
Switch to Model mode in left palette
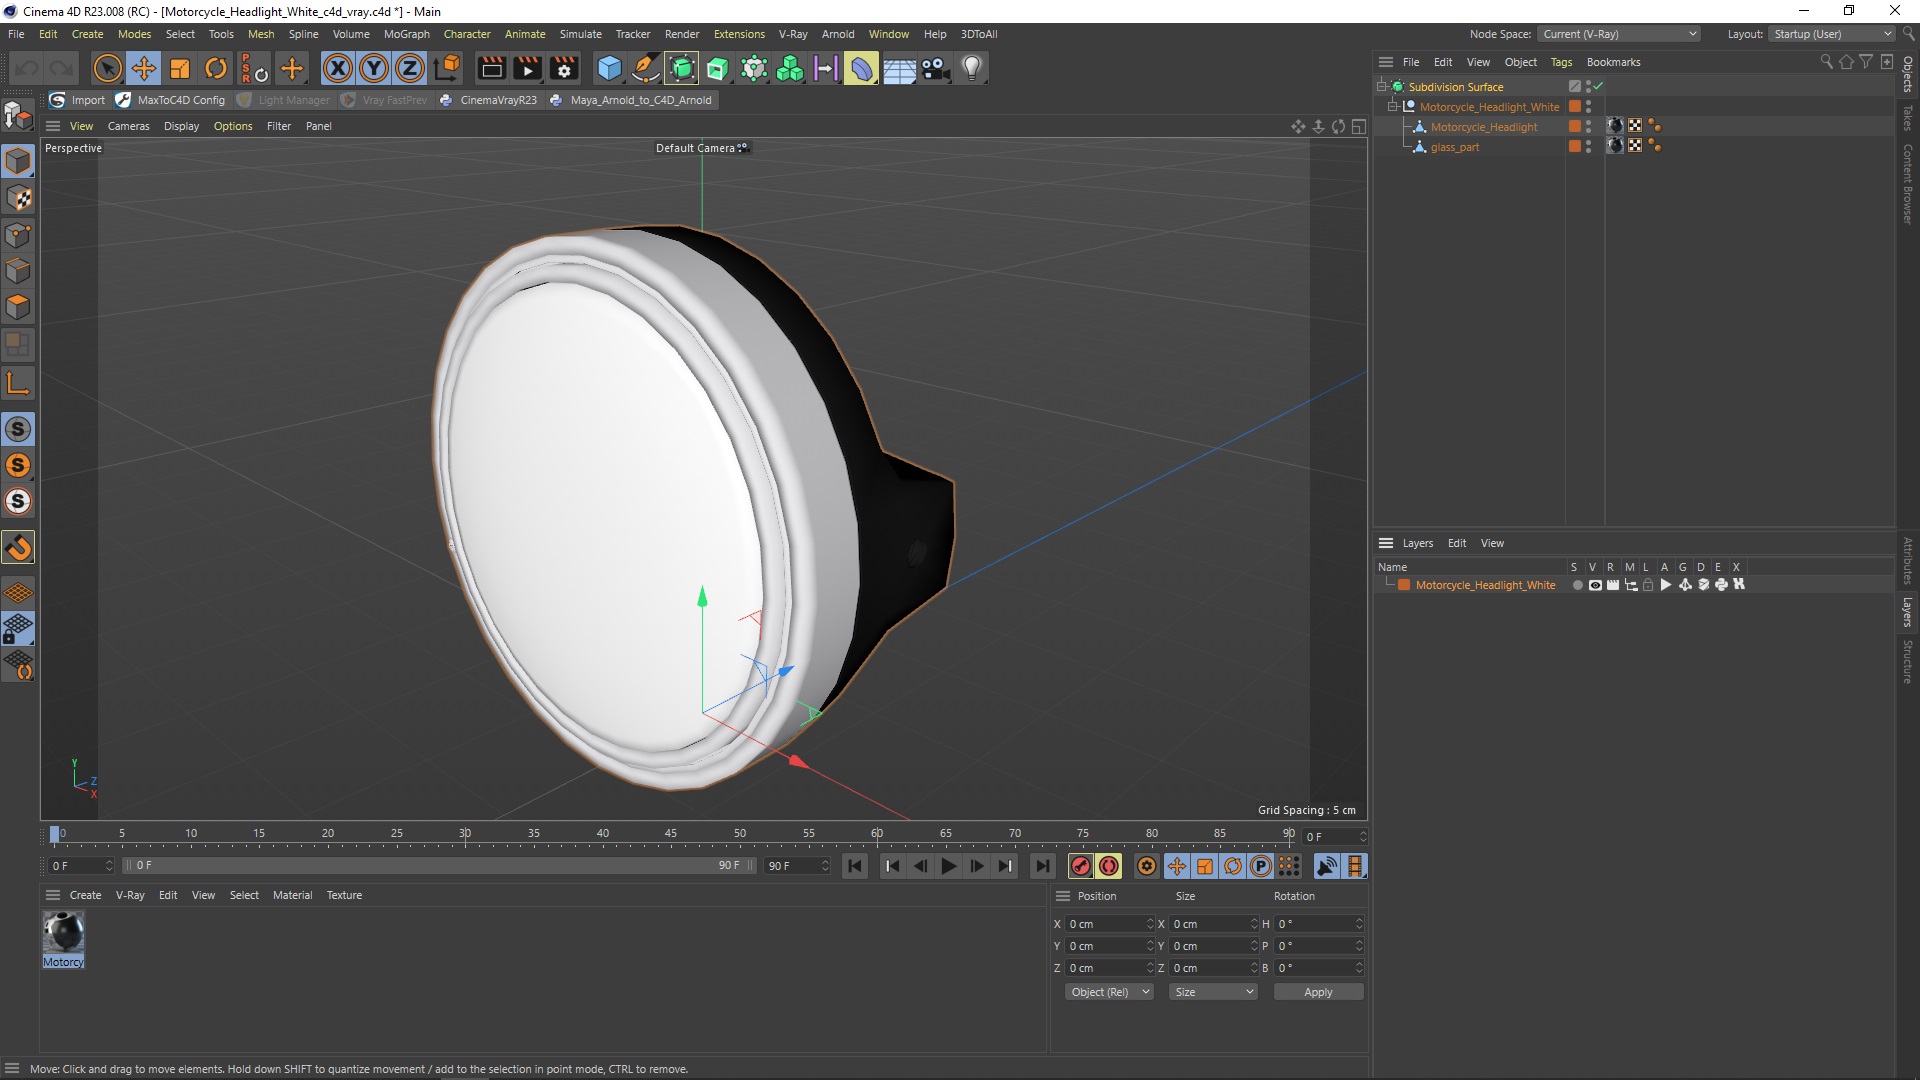pyautogui.click(x=18, y=161)
